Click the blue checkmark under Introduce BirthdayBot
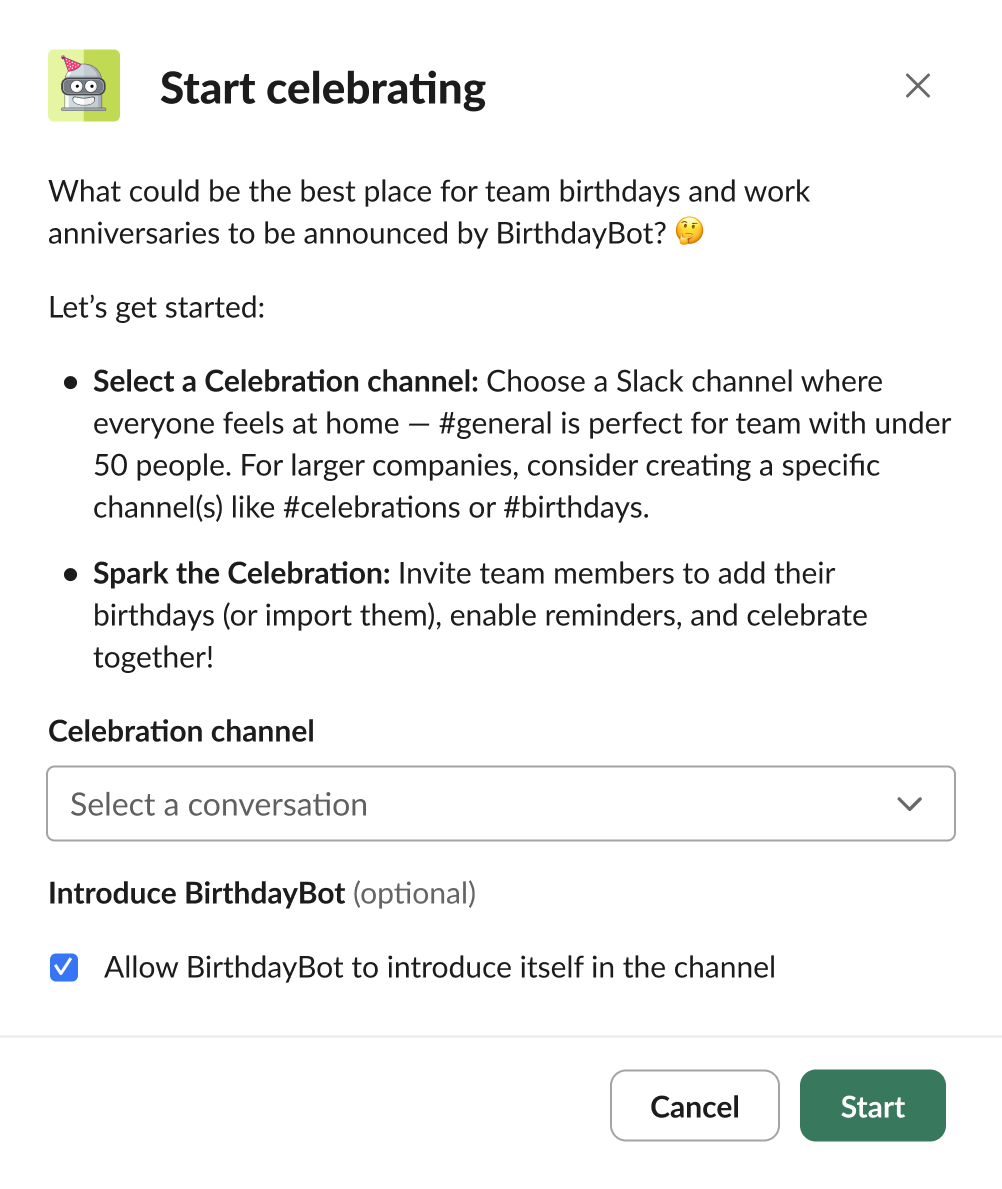Screen dimensions: 1002x1189 click(x=63, y=967)
